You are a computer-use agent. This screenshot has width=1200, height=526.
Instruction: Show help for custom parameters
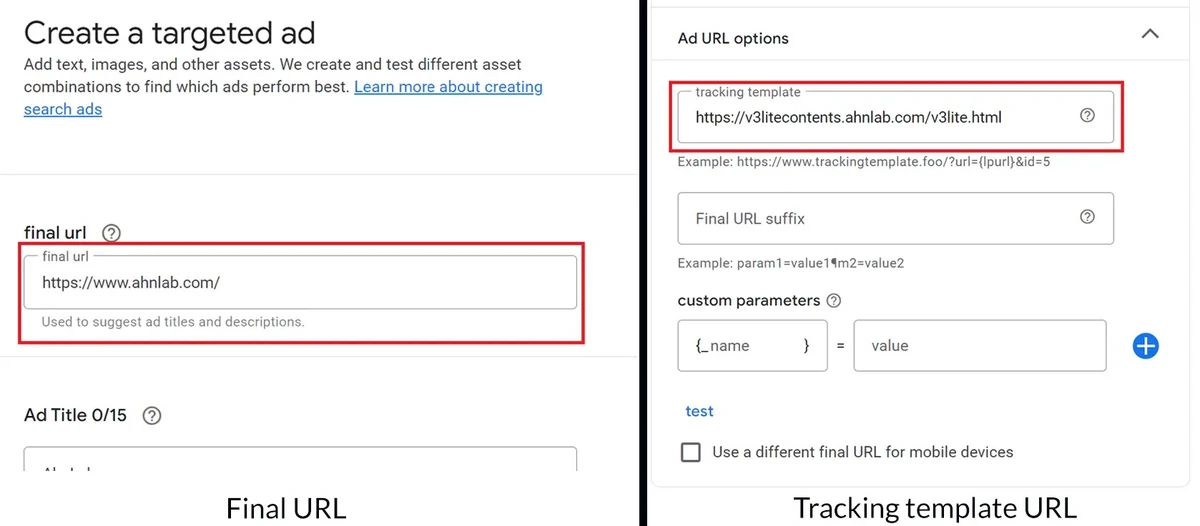pyautogui.click(x=834, y=300)
